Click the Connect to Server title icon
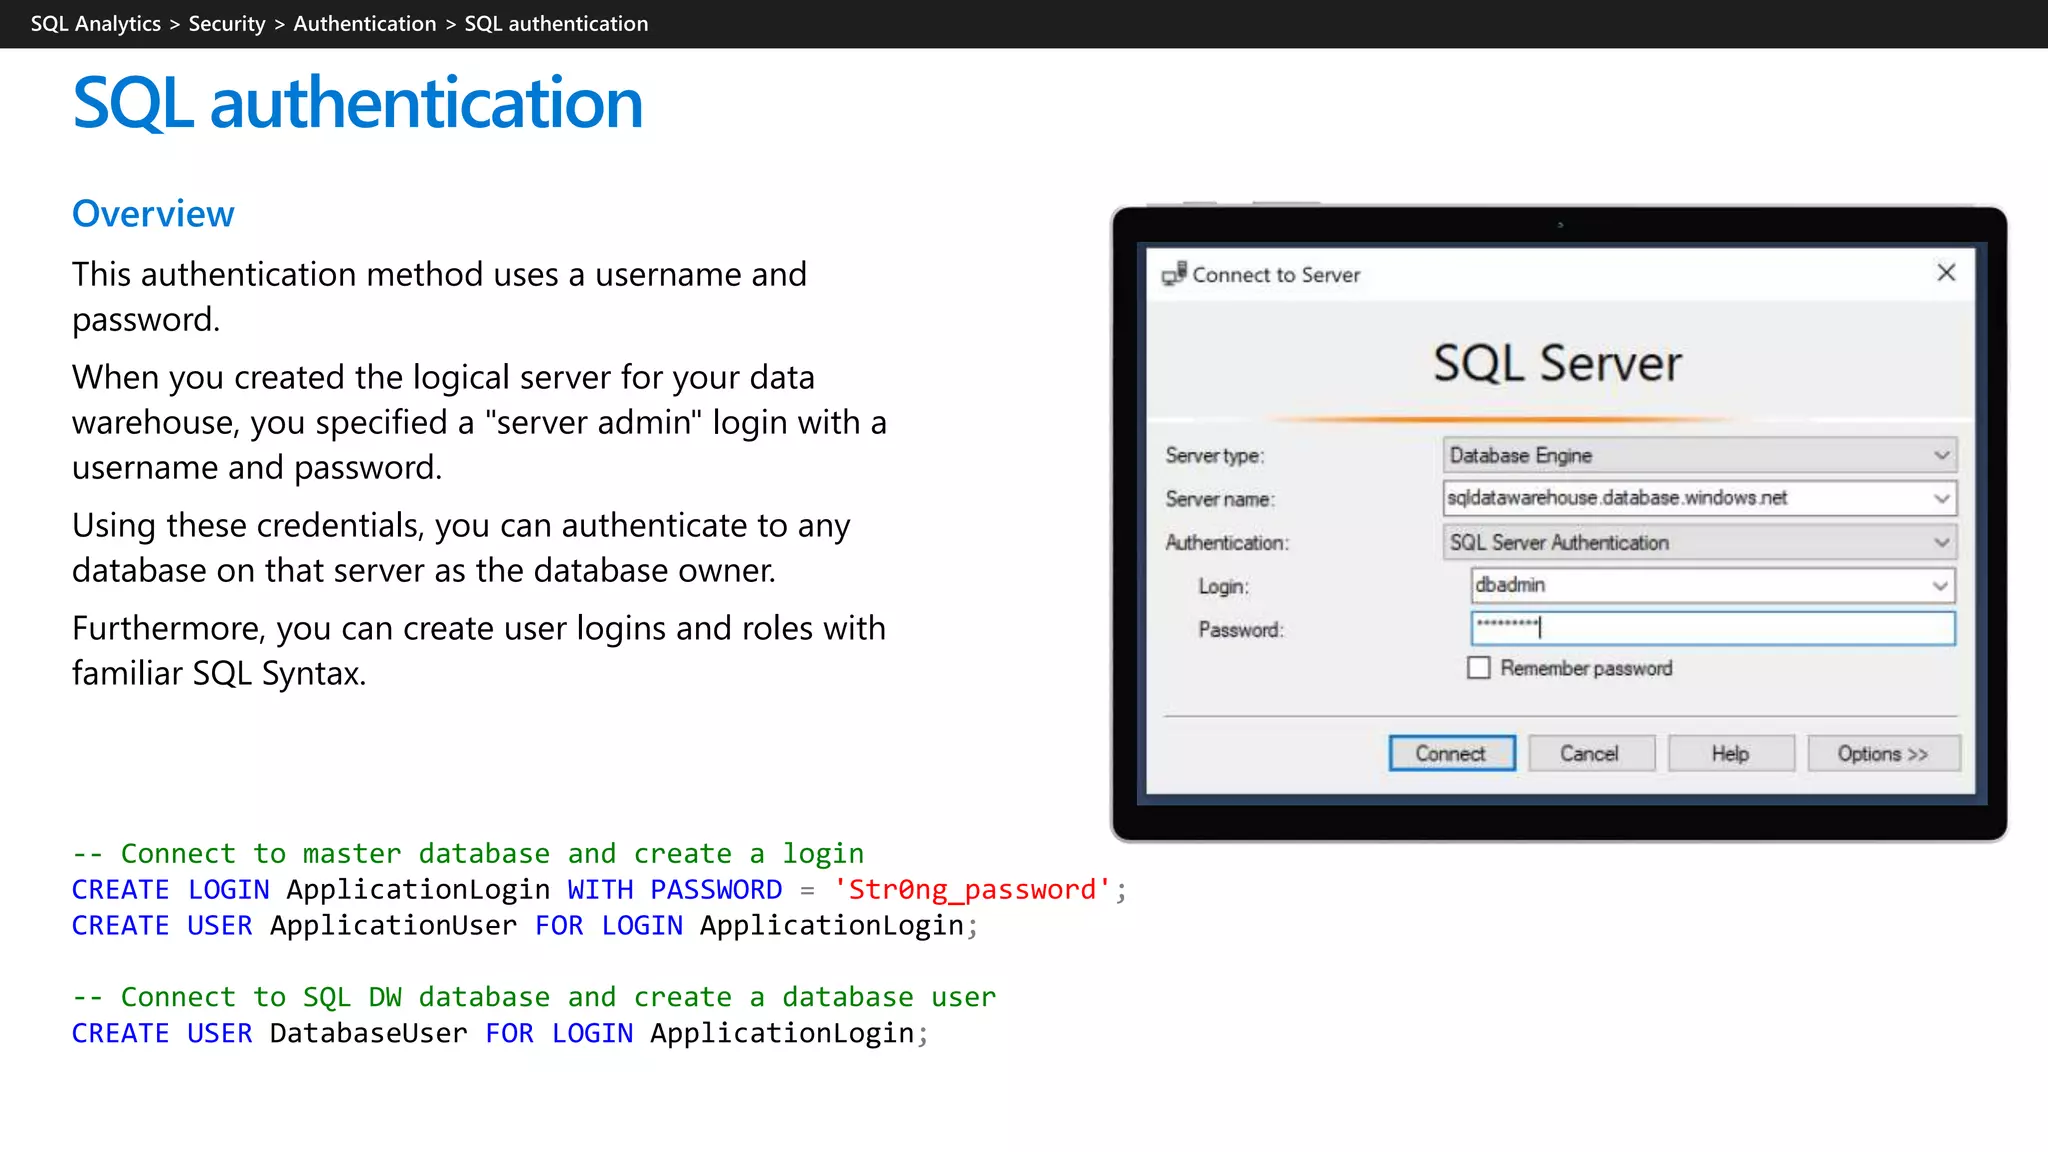Image resolution: width=2048 pixels, height=1152 pixels. (x=1174, y=273)
